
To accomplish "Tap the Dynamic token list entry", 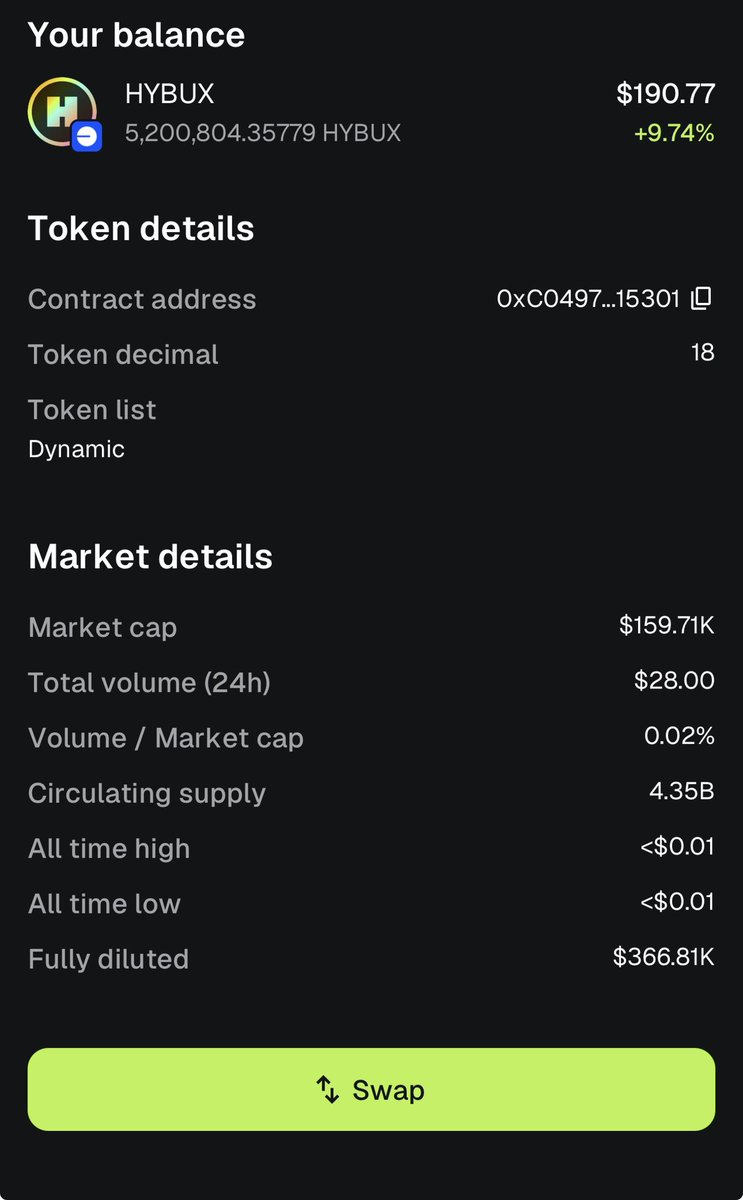I will click(x=76, y=449).
